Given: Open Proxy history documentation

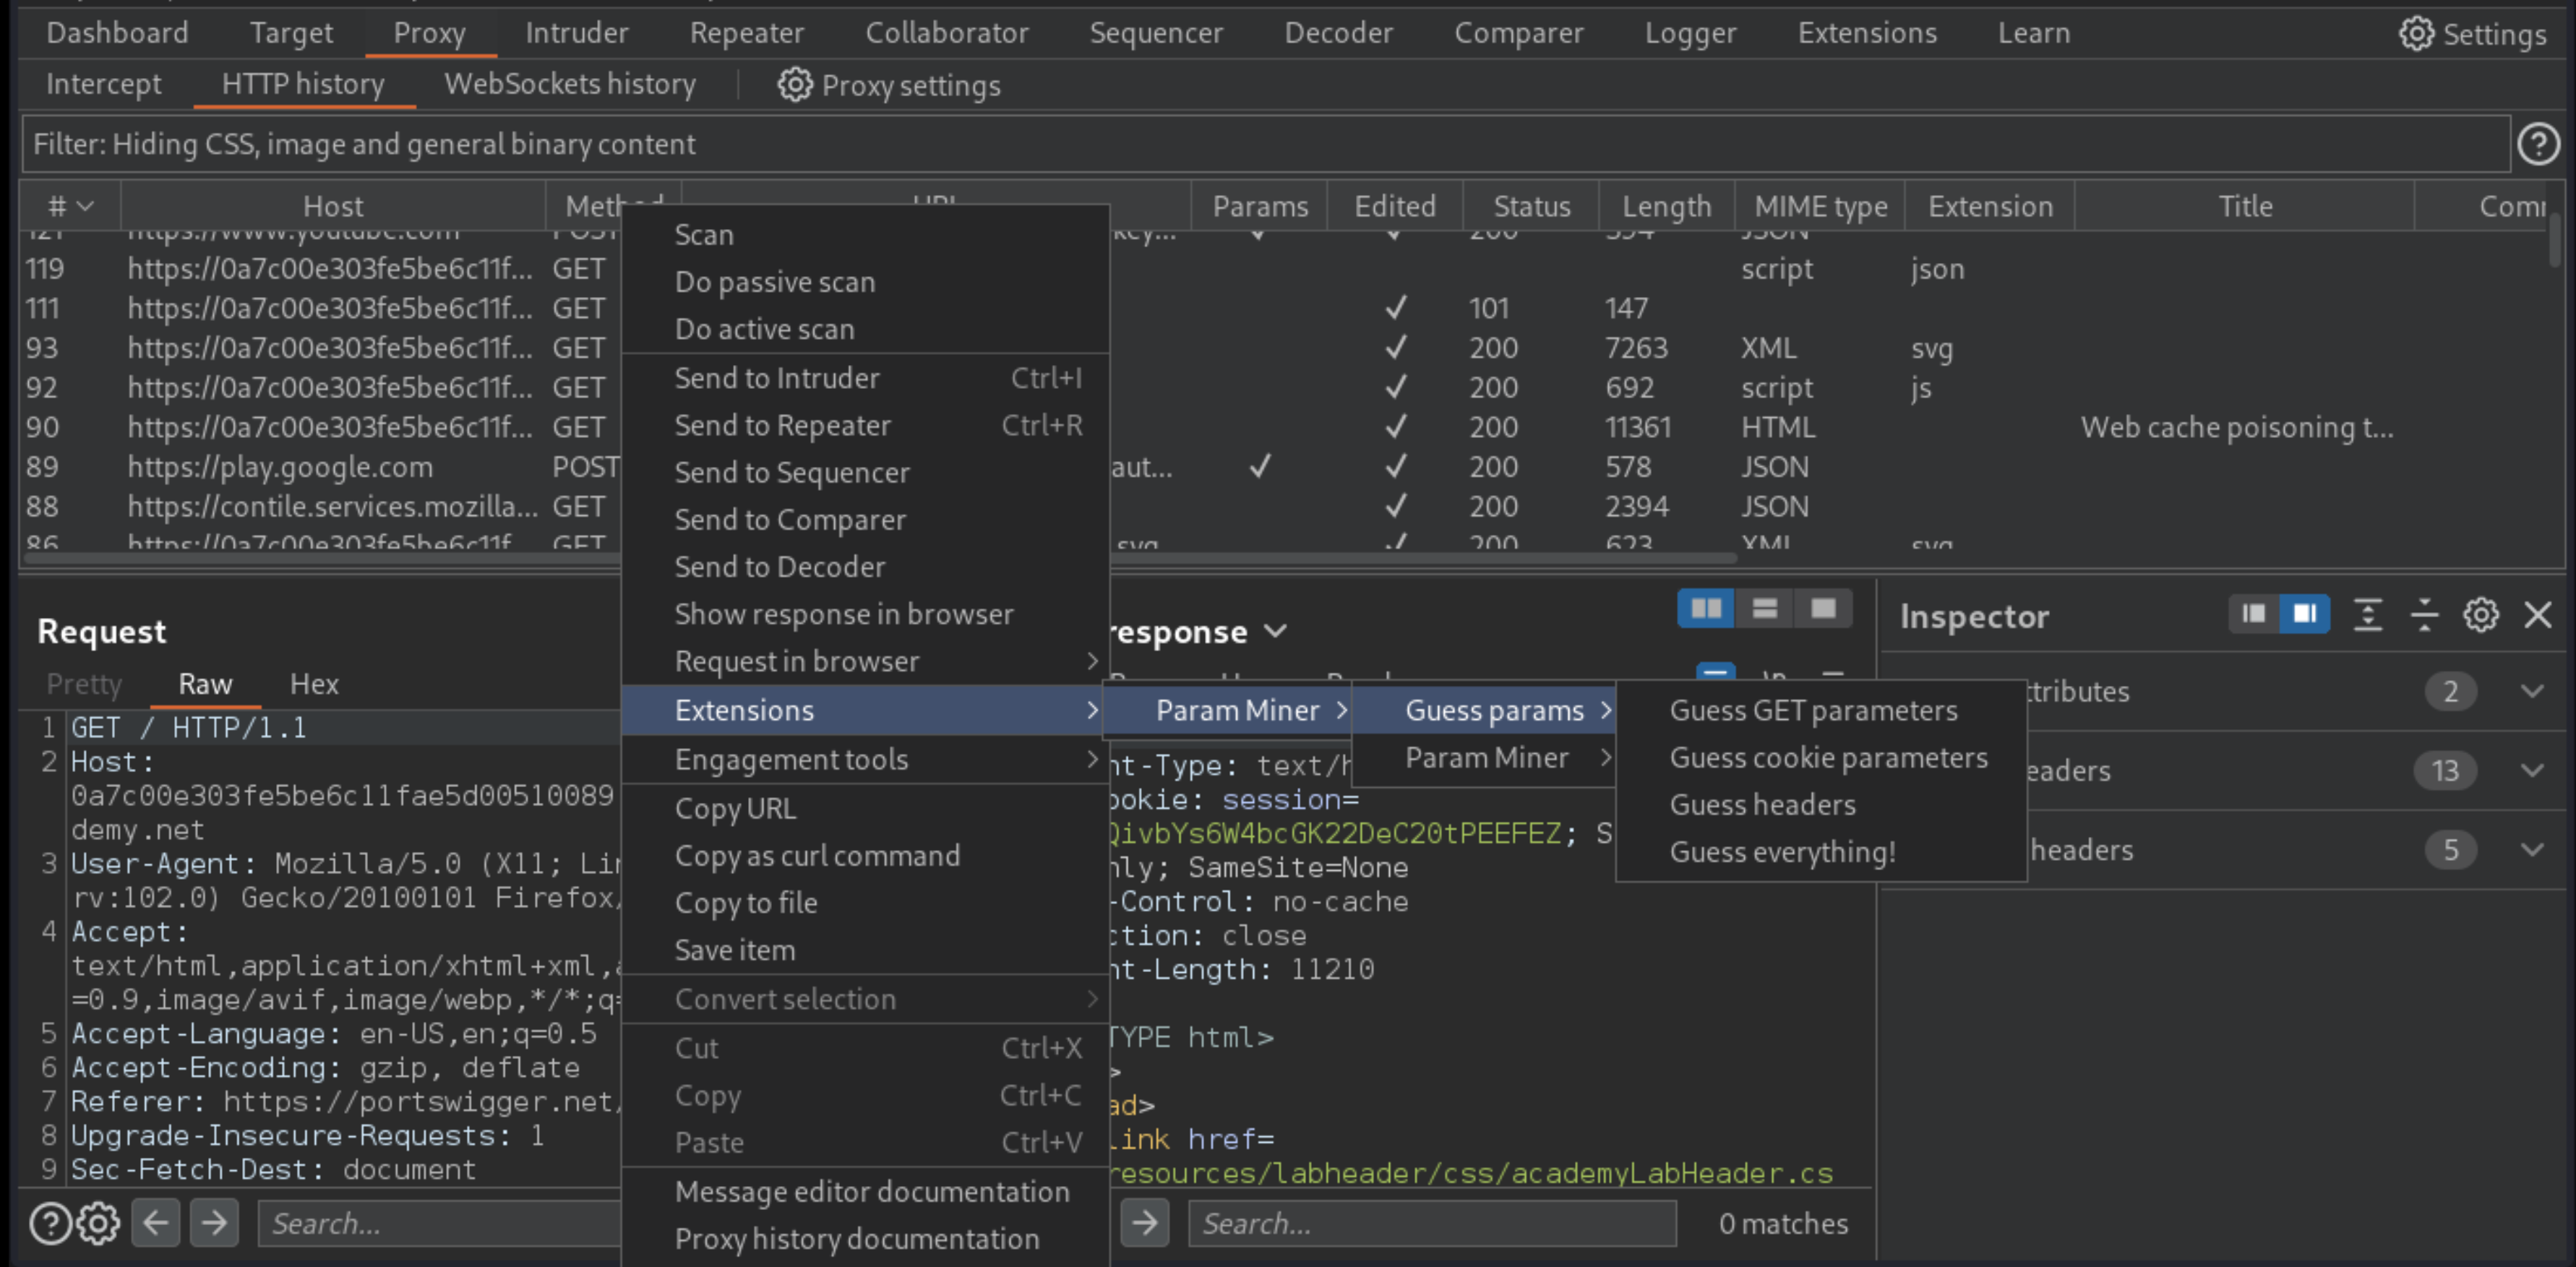Looking at the screenshot, I should tap(865, 1239).
